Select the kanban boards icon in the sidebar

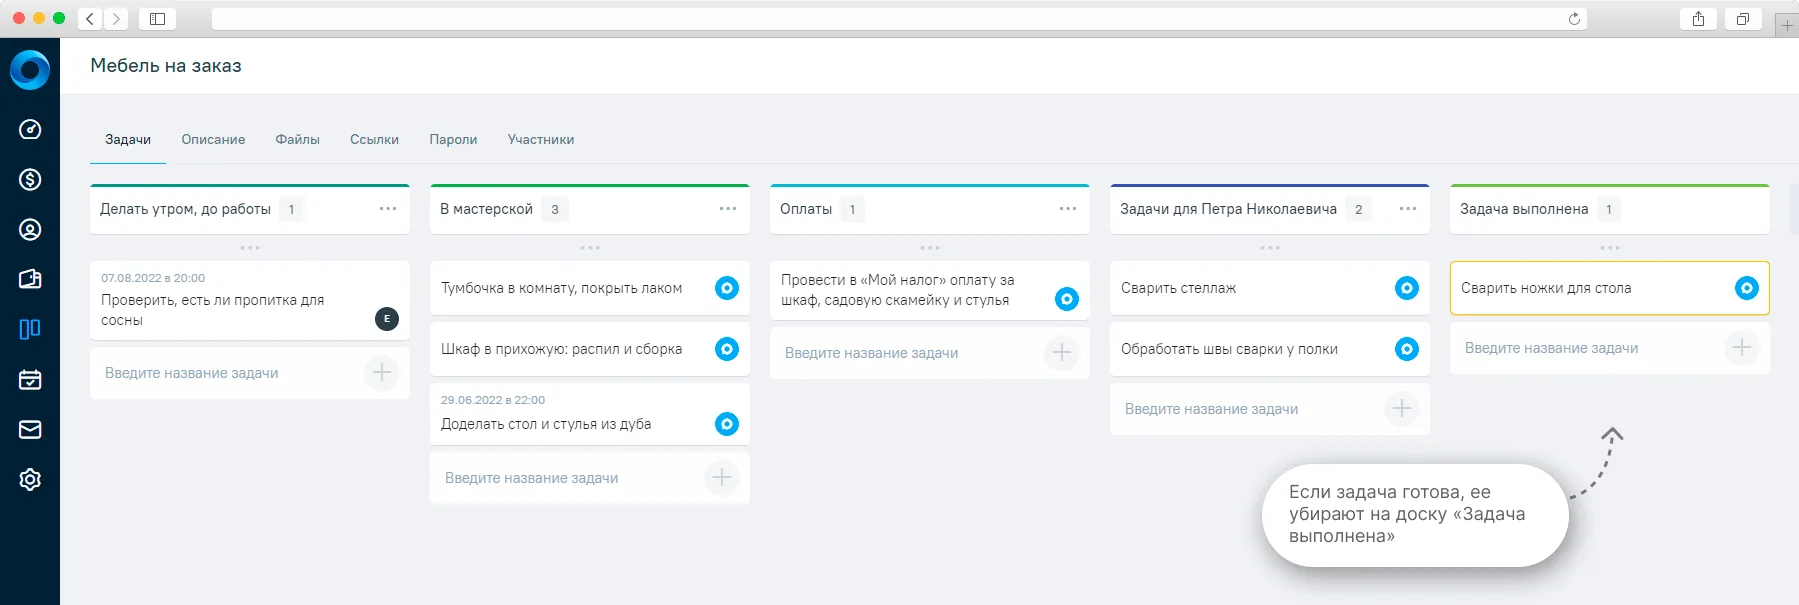point(30,329)
